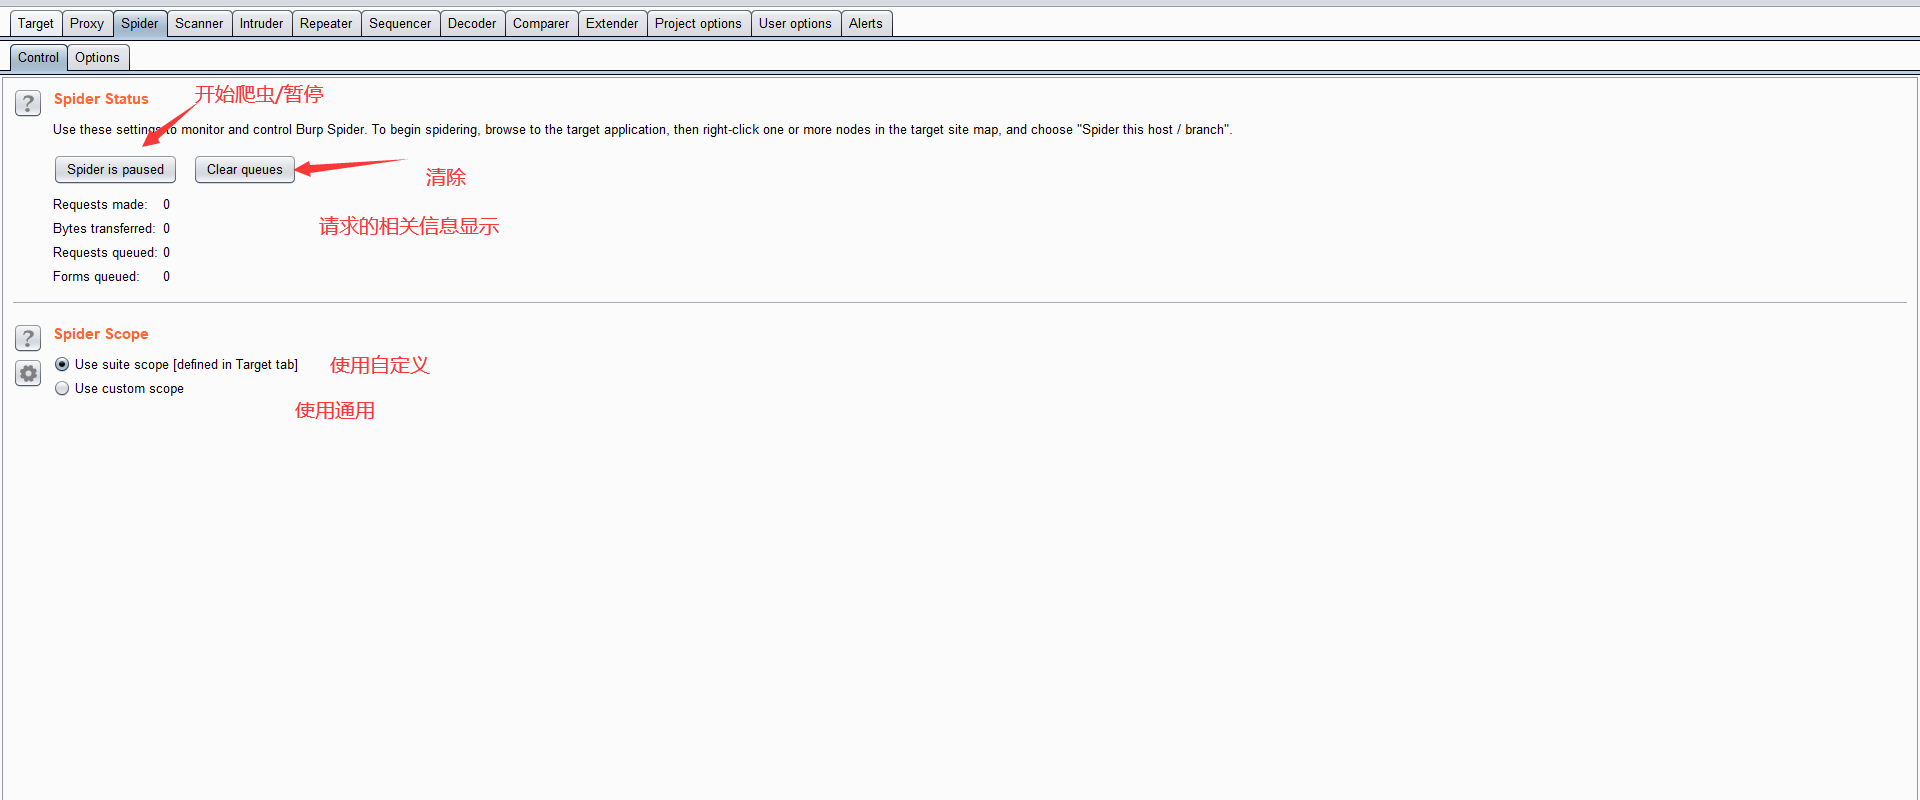
Task: Open the Scanner tab
Action: (x=199, y=23)
